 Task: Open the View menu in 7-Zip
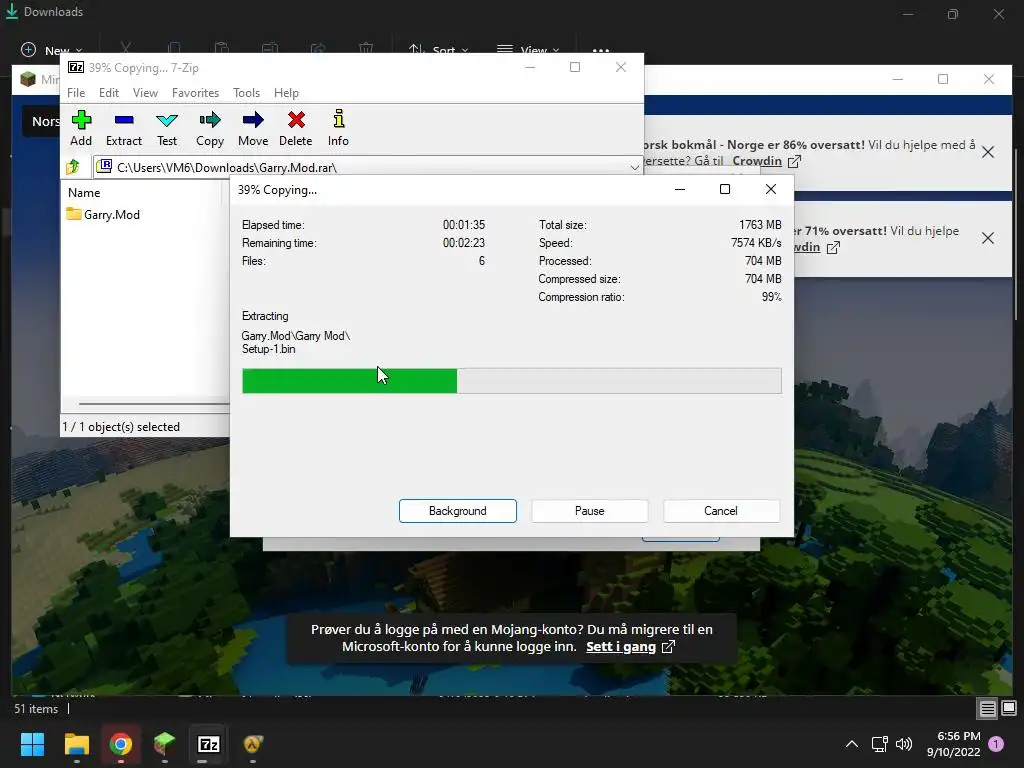pos(145,93)
